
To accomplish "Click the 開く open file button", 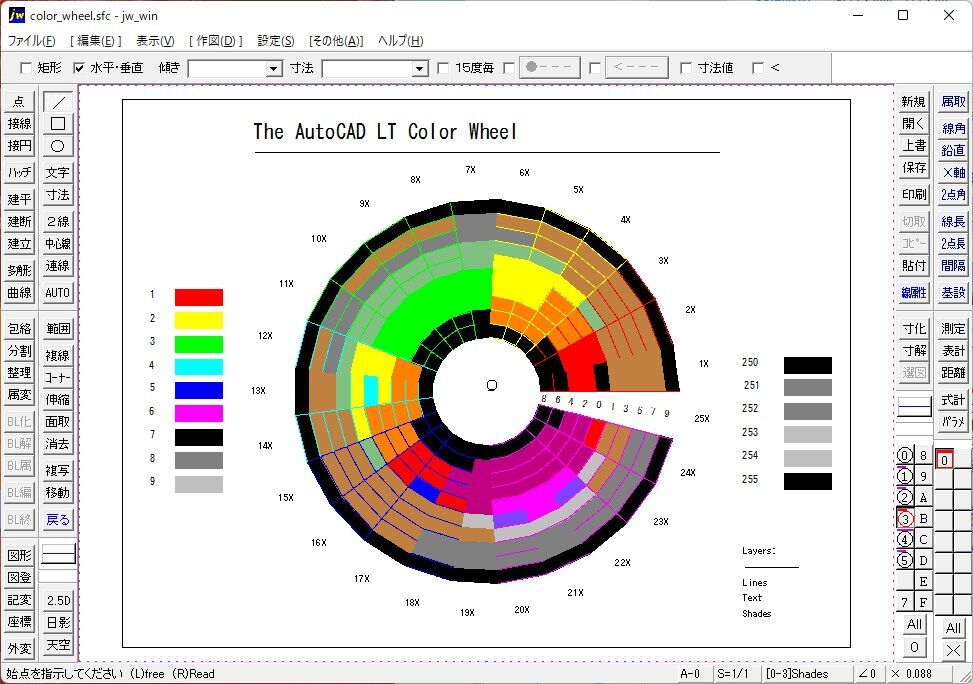I will tap(914, 124).
